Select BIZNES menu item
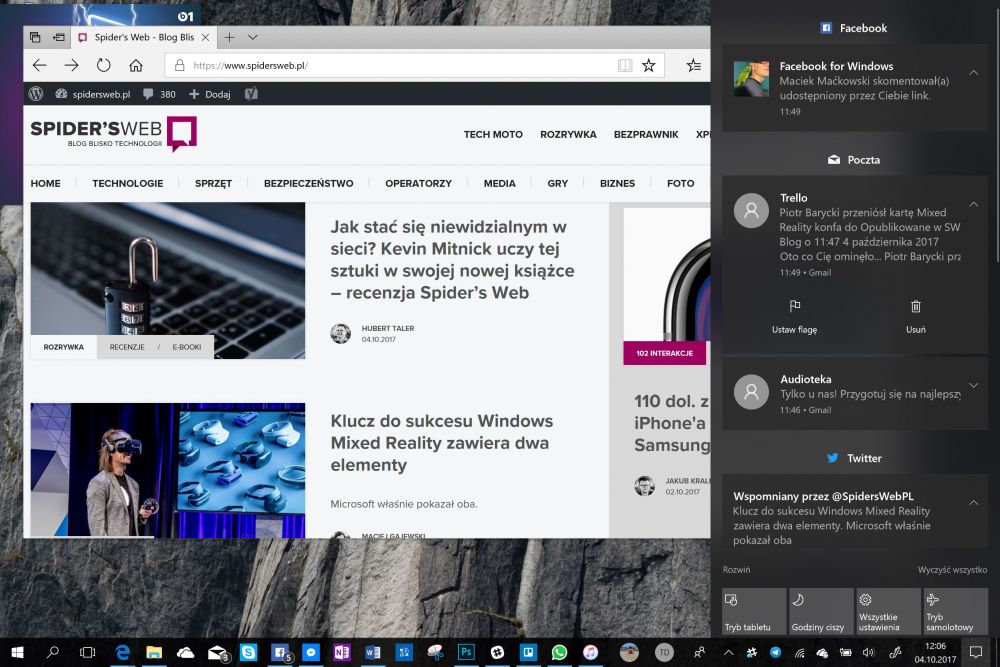This screenshot has width=1000, height=667. click(617, 184)
